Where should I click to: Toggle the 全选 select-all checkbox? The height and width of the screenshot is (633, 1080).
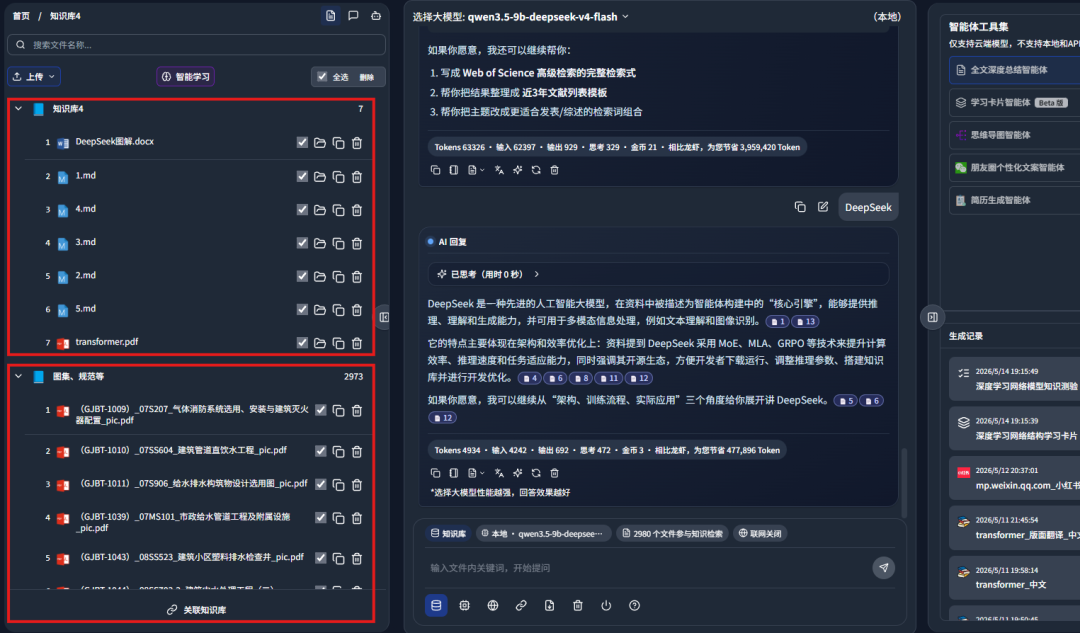click(x=322, y=76)
